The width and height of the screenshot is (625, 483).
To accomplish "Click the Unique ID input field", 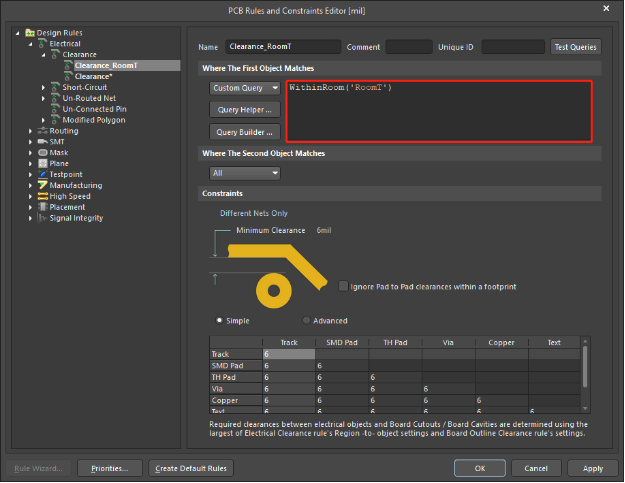I will [x=513, y=47].
